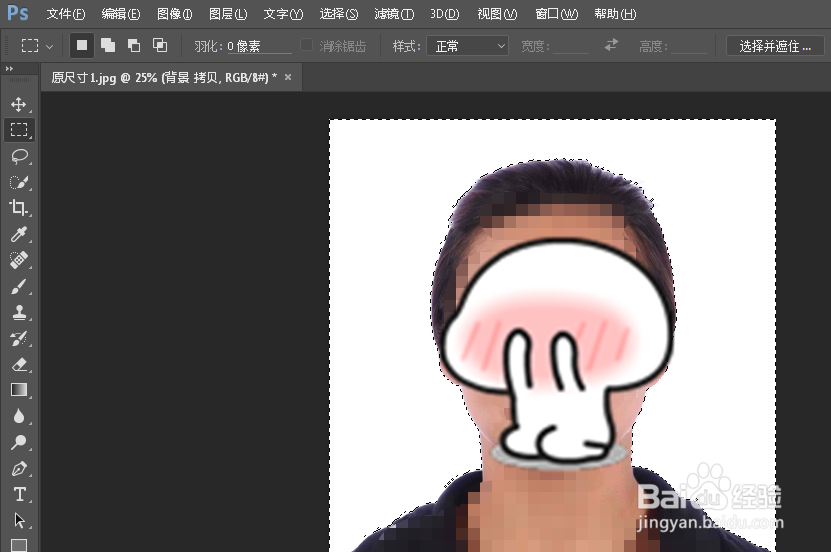The width and height of the screenshot is (831, 552).
Task: Open the 选择(S) menu
Action: (339, 14)
